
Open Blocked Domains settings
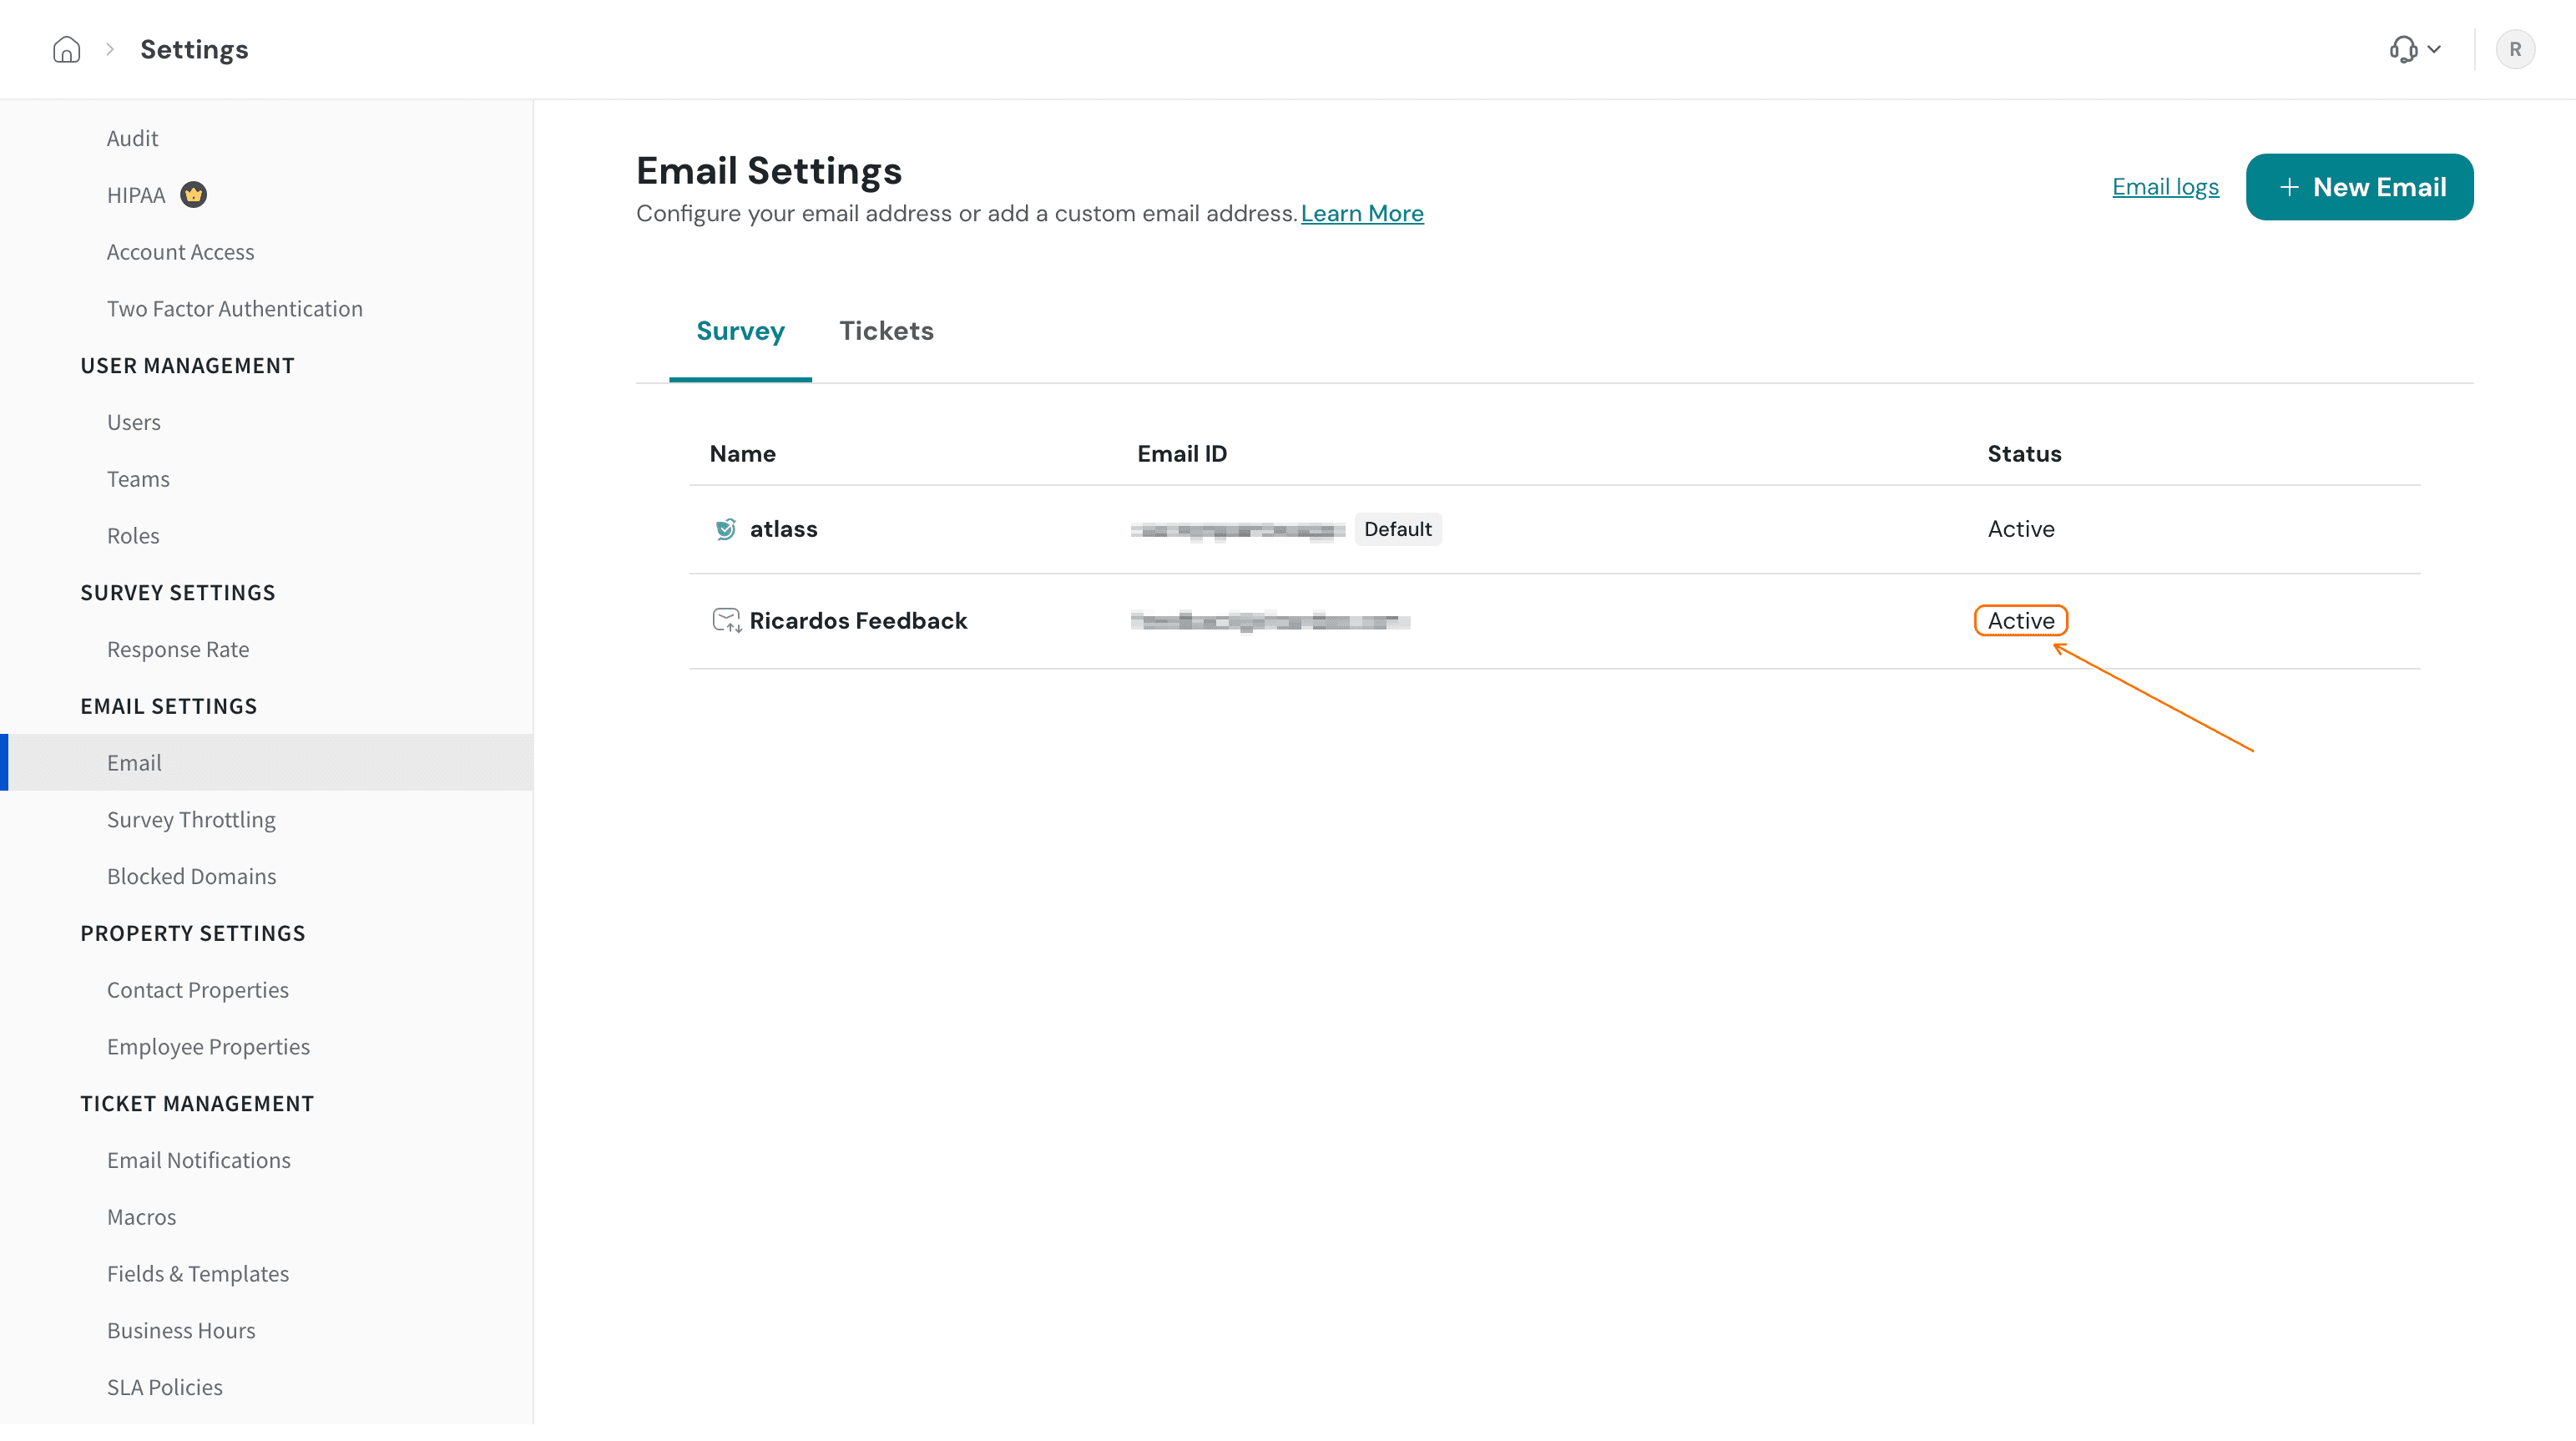[191, 876]
